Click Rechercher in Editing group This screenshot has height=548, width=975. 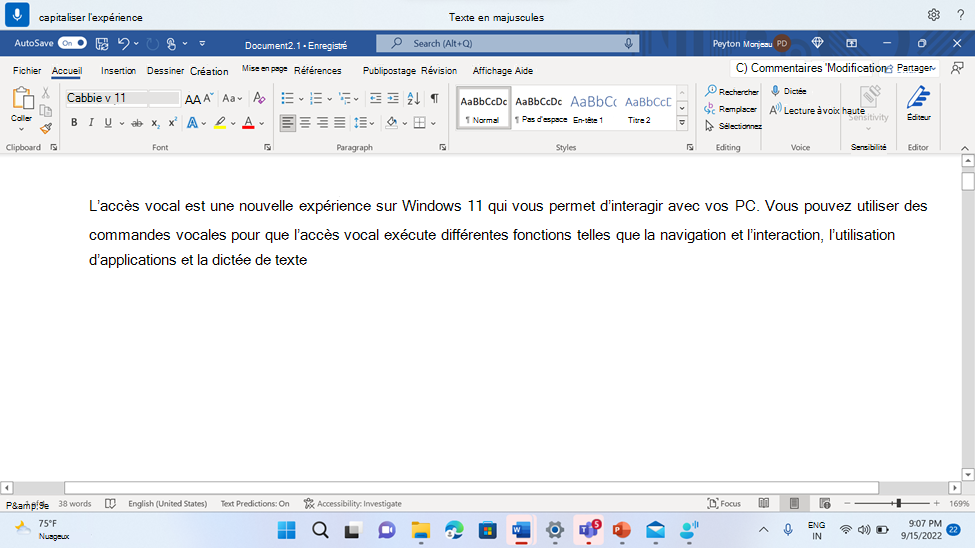pos(732,91)
